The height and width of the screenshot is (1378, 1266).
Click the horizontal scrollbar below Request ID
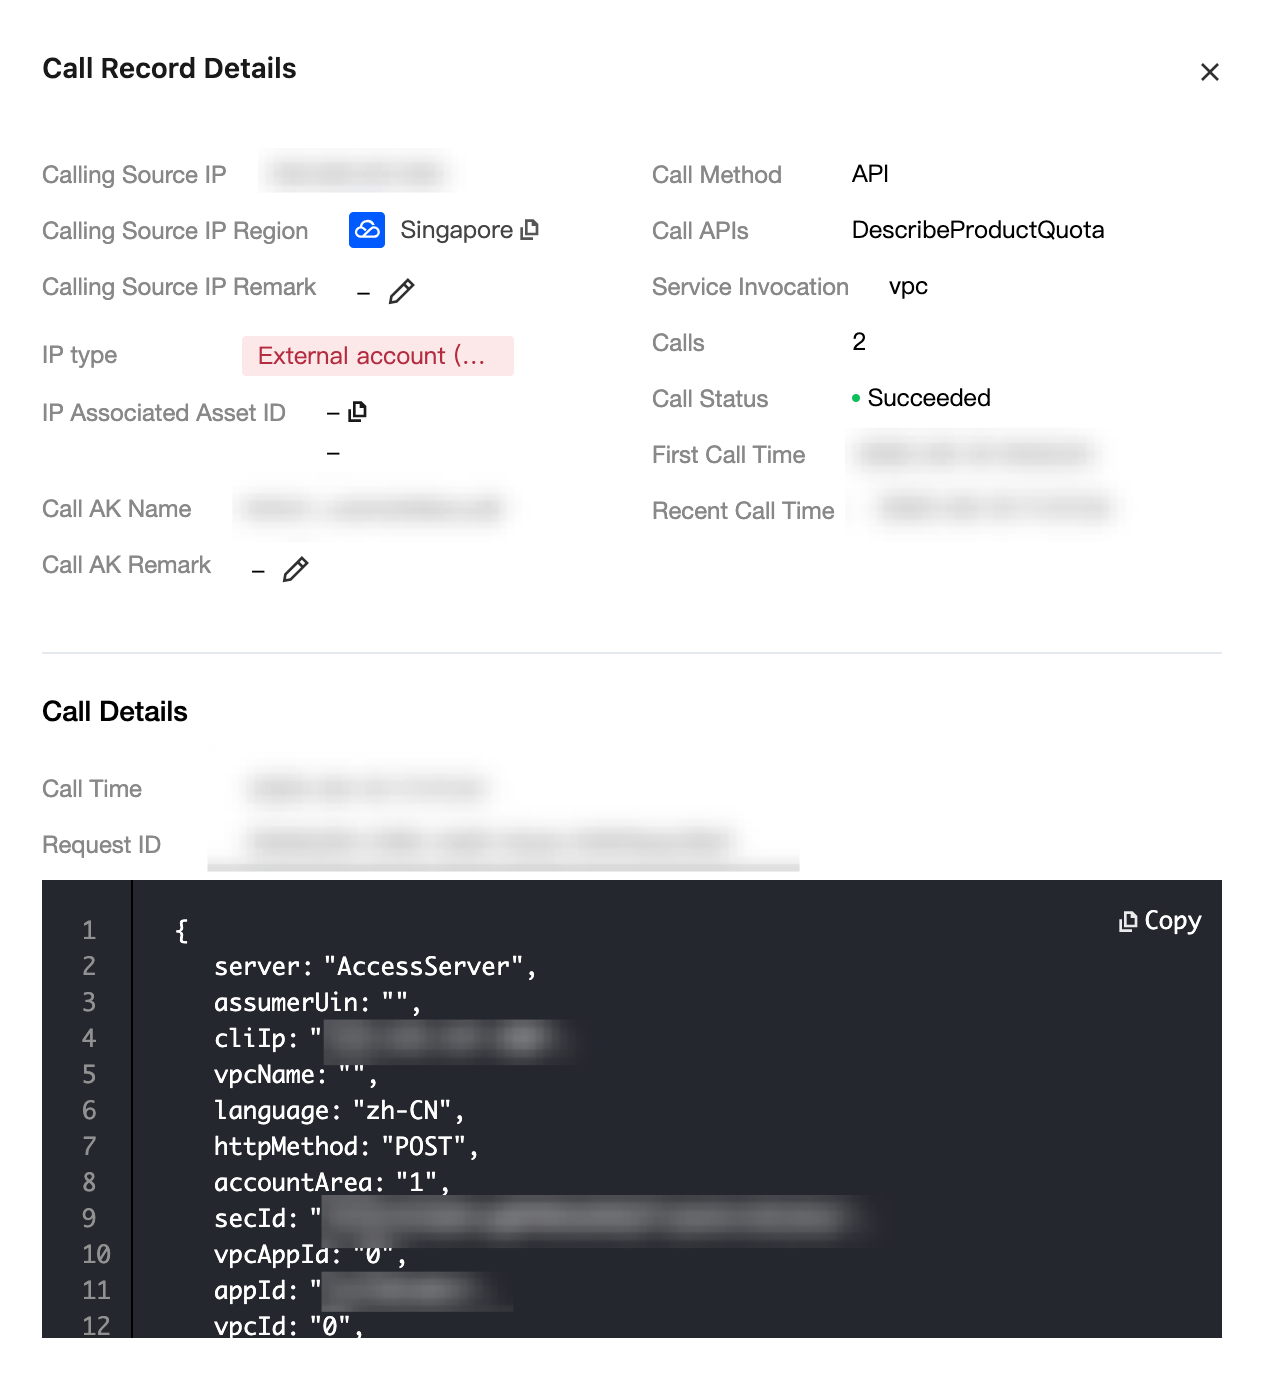pos(503,865)
